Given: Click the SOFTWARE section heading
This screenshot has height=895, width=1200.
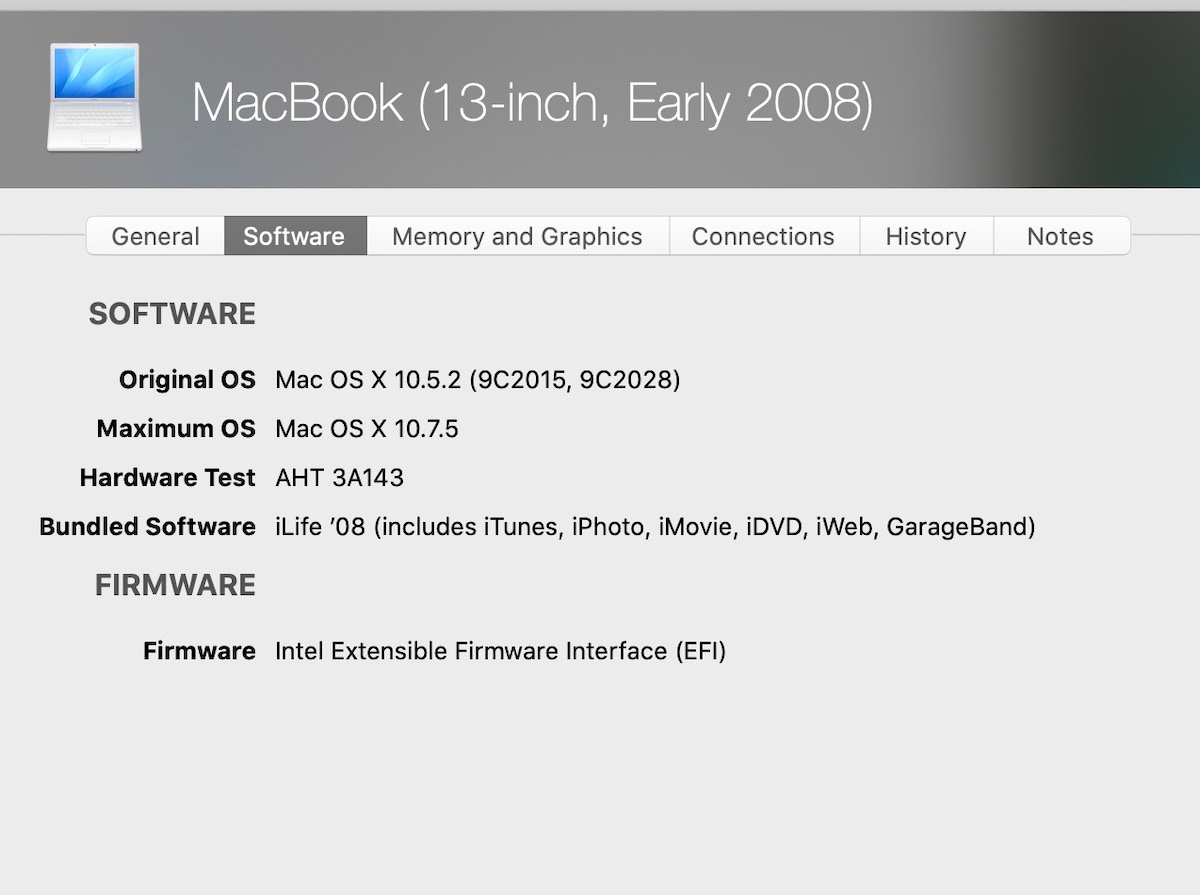Looking at the screenshot, I should [172, 314].
